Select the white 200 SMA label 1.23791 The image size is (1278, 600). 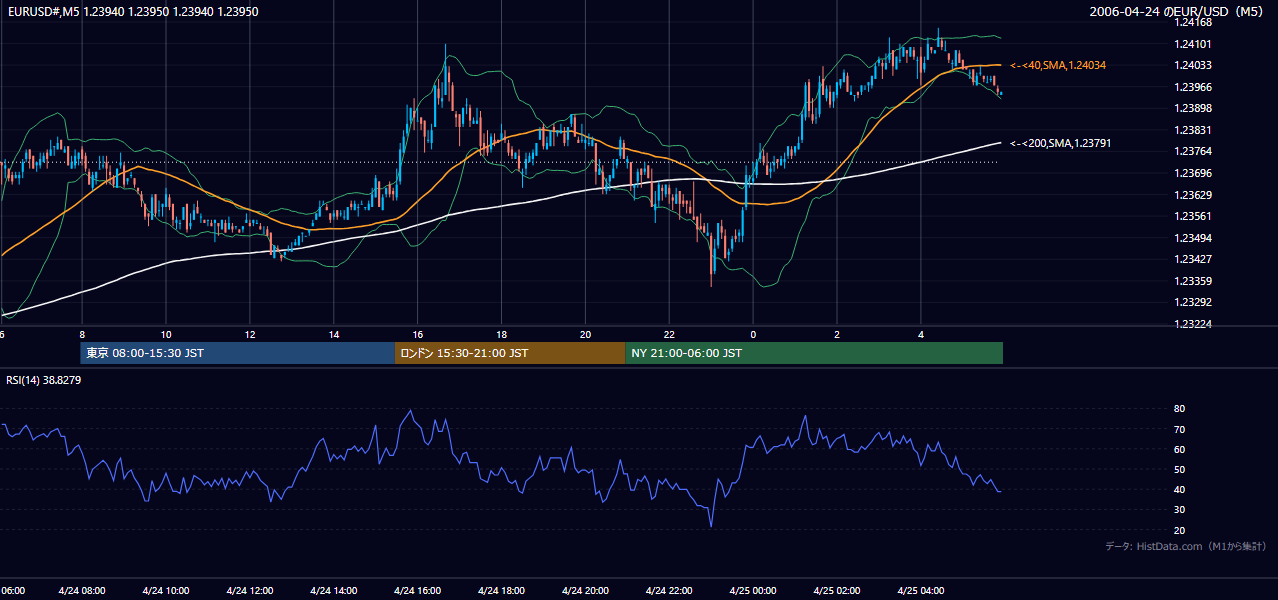(1061, 143)
